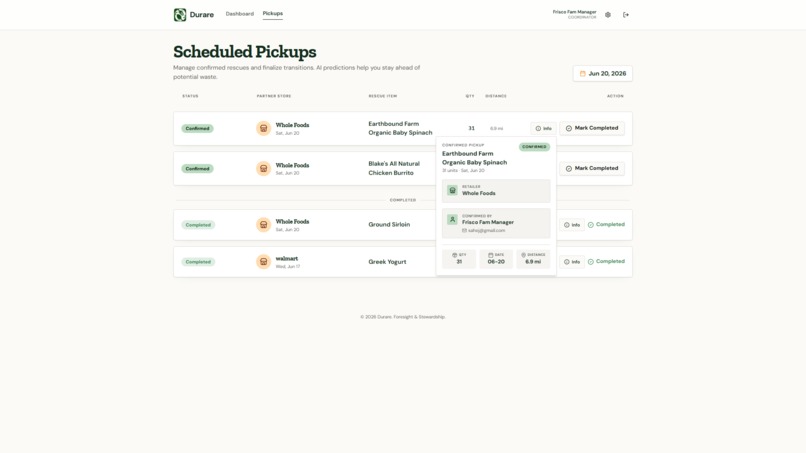
Task: Click walmart store name
Action: [x=286, y=259]
